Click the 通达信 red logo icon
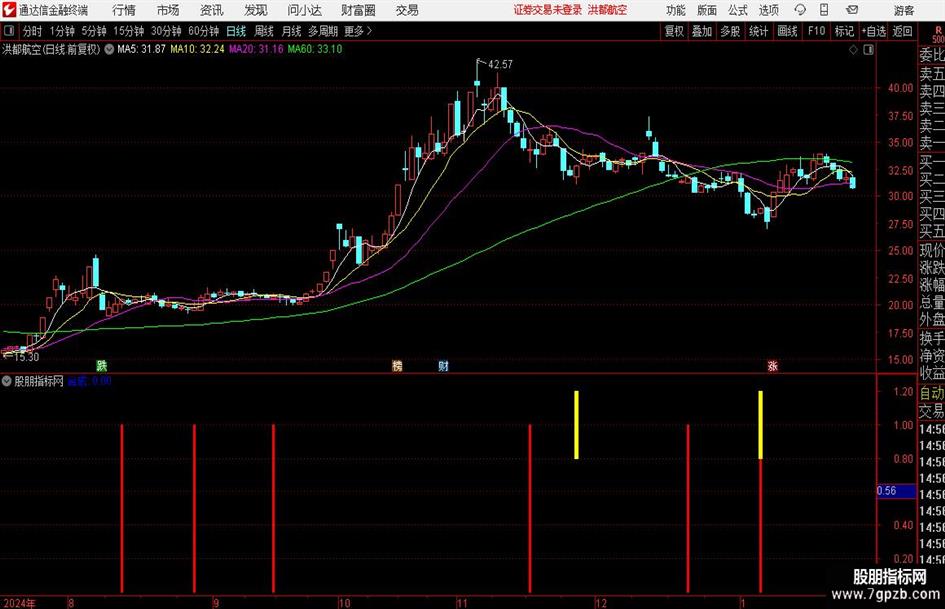Screen dimensions: 945x609 coord(8,10)
